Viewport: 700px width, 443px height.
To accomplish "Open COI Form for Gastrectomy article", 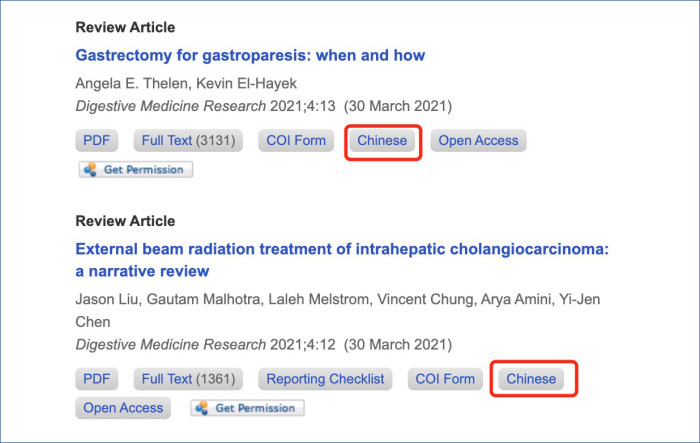I will coord(296,141).
